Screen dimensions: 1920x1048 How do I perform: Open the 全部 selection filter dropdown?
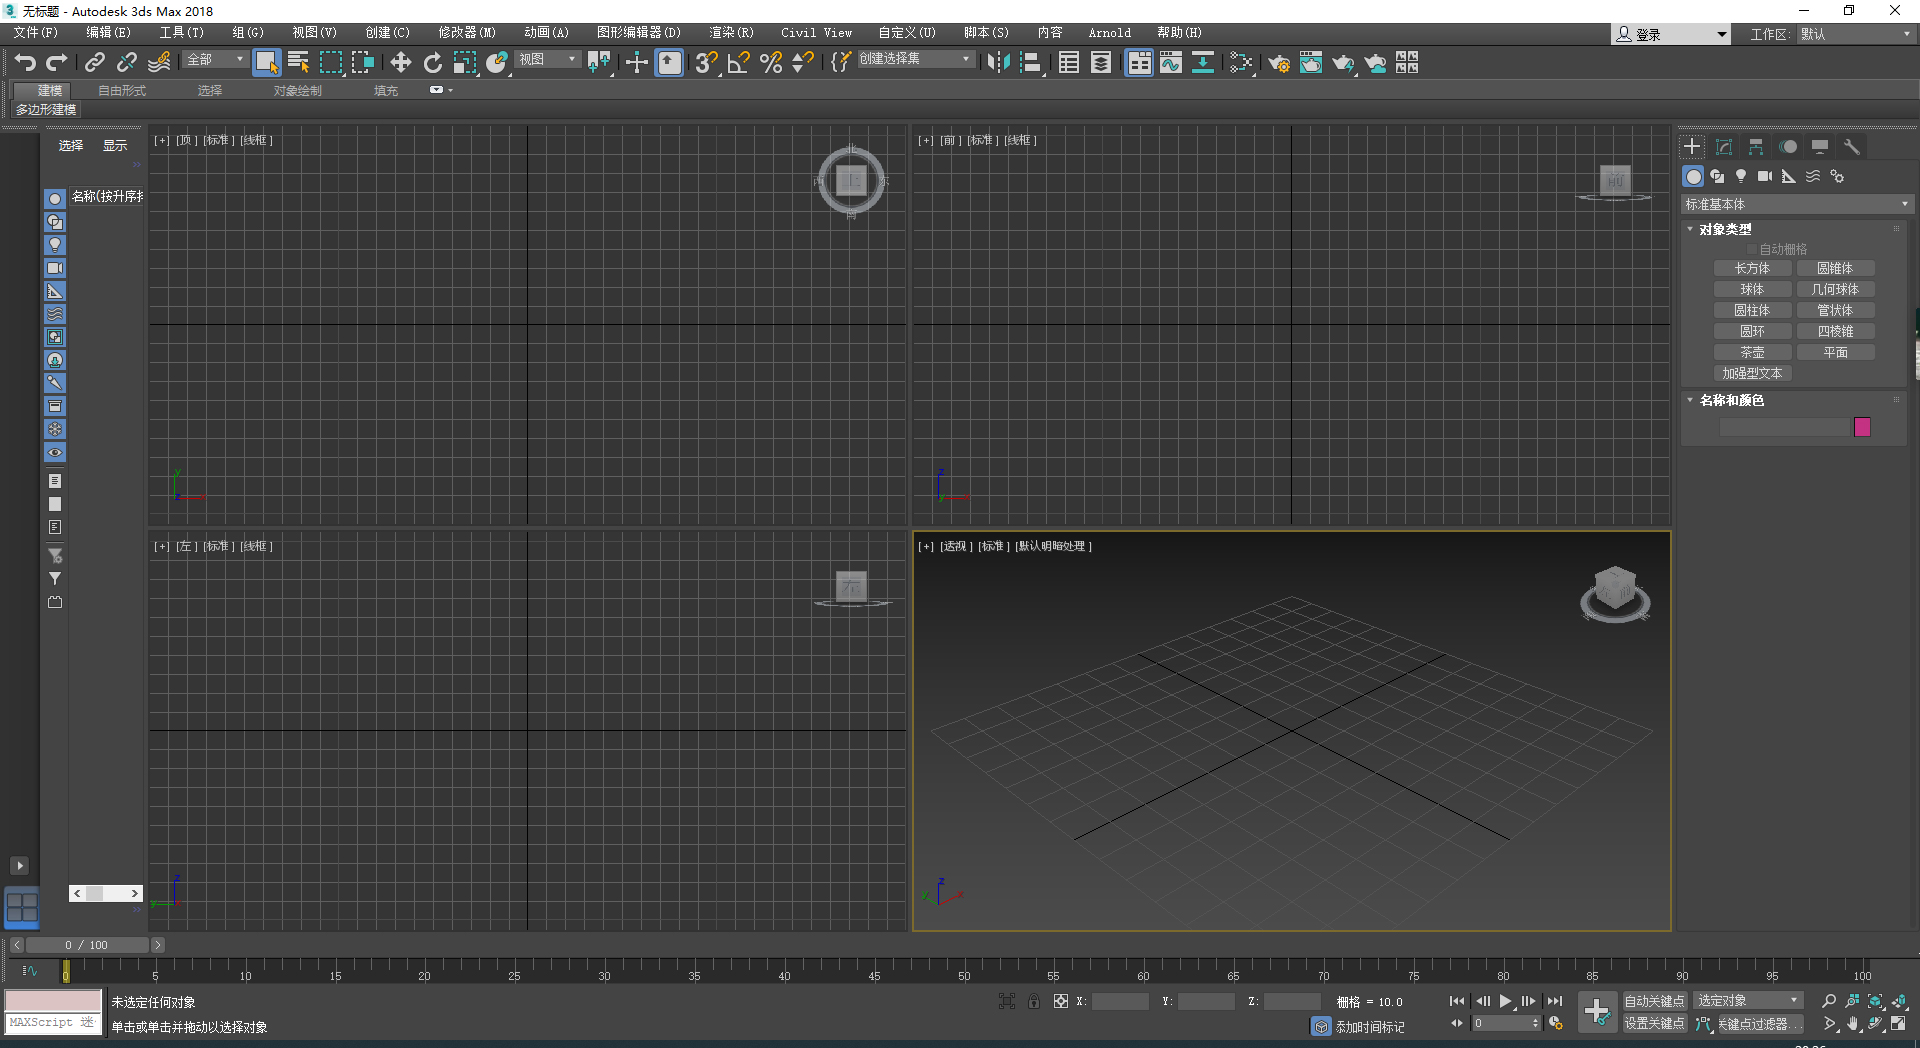tap(215, 60)
